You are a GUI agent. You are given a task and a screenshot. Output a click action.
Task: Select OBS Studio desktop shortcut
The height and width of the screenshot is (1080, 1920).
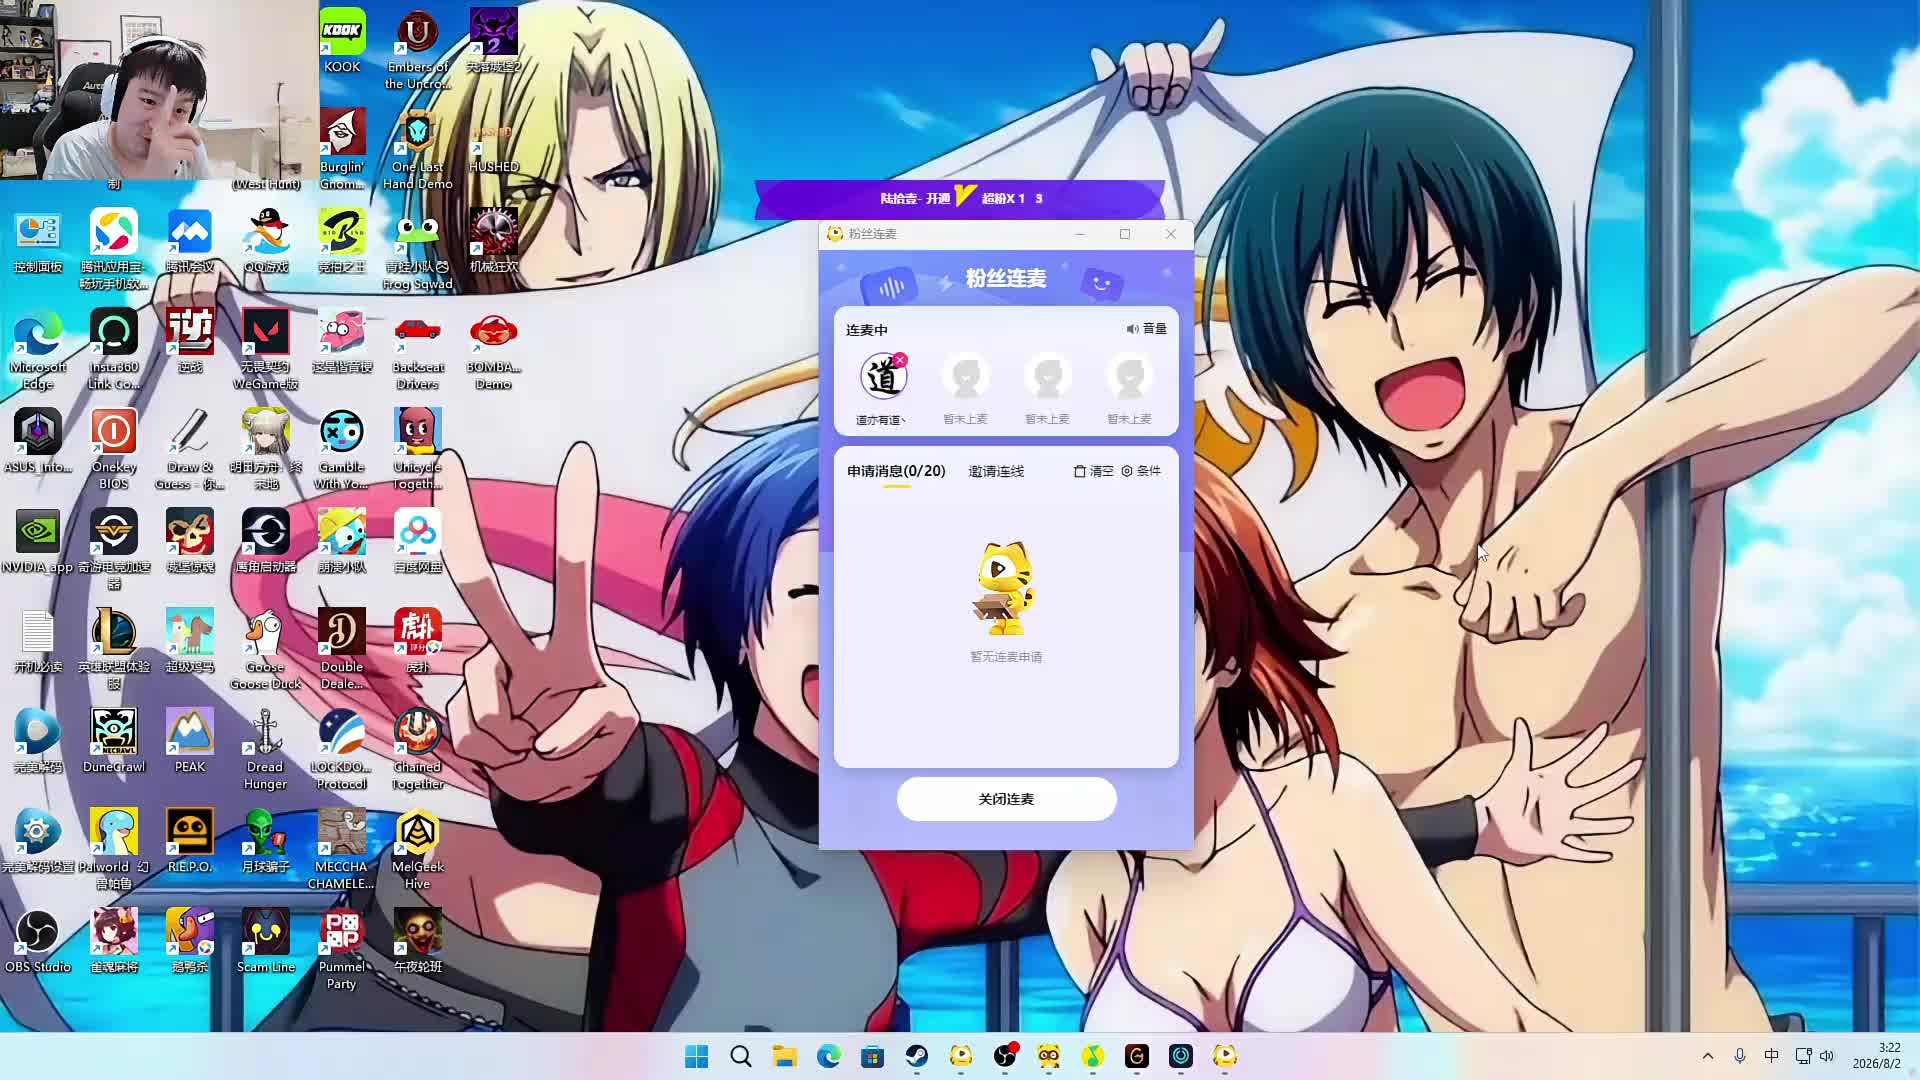point(38,940)
